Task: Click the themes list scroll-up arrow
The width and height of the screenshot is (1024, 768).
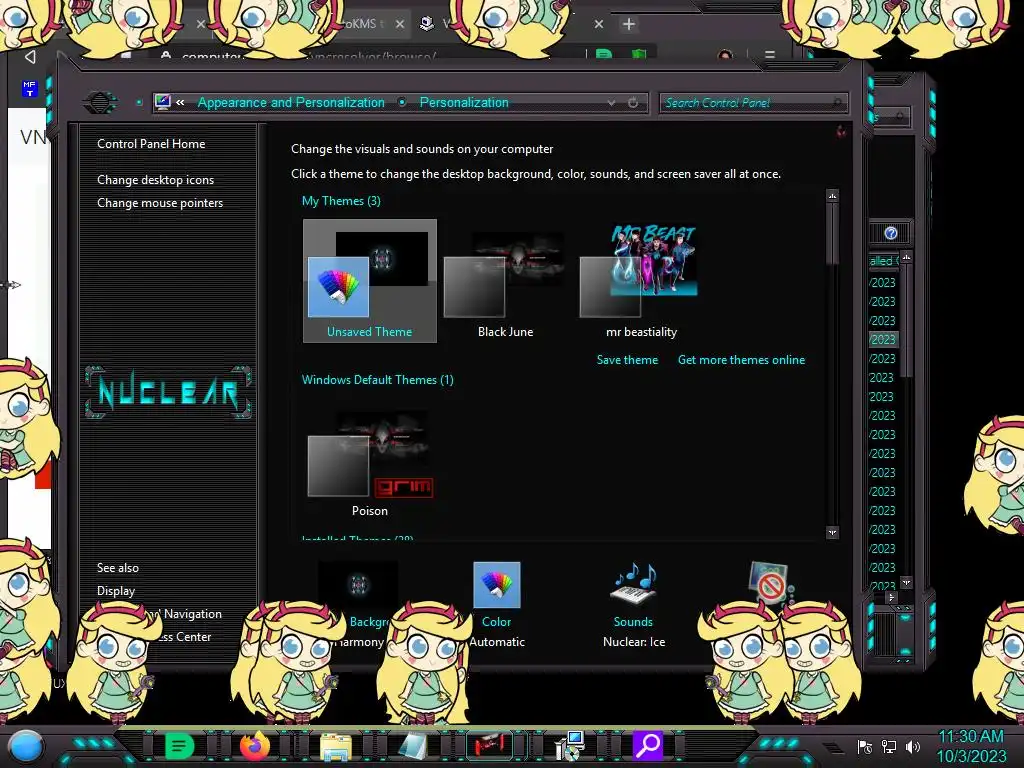Action: click(x=832, y=196)
